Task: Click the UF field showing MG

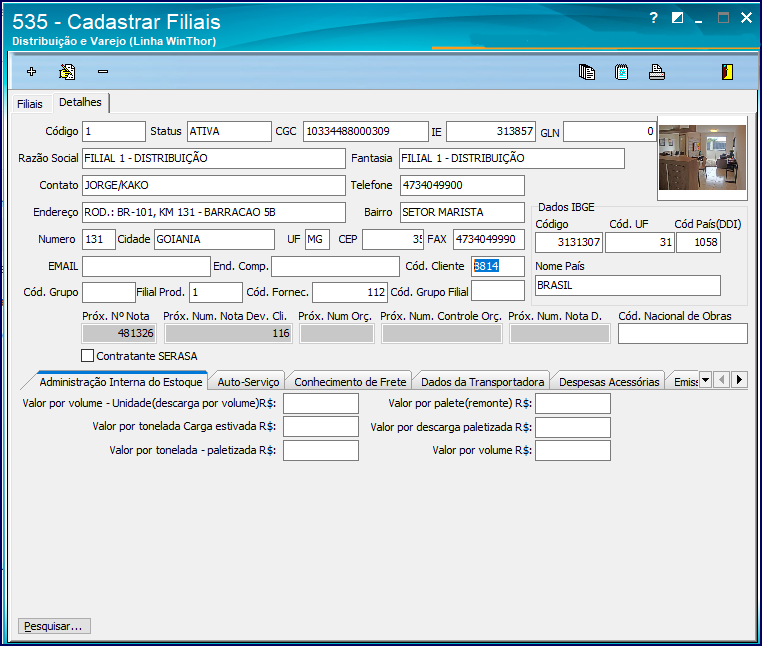Action: tap(317, 239)
